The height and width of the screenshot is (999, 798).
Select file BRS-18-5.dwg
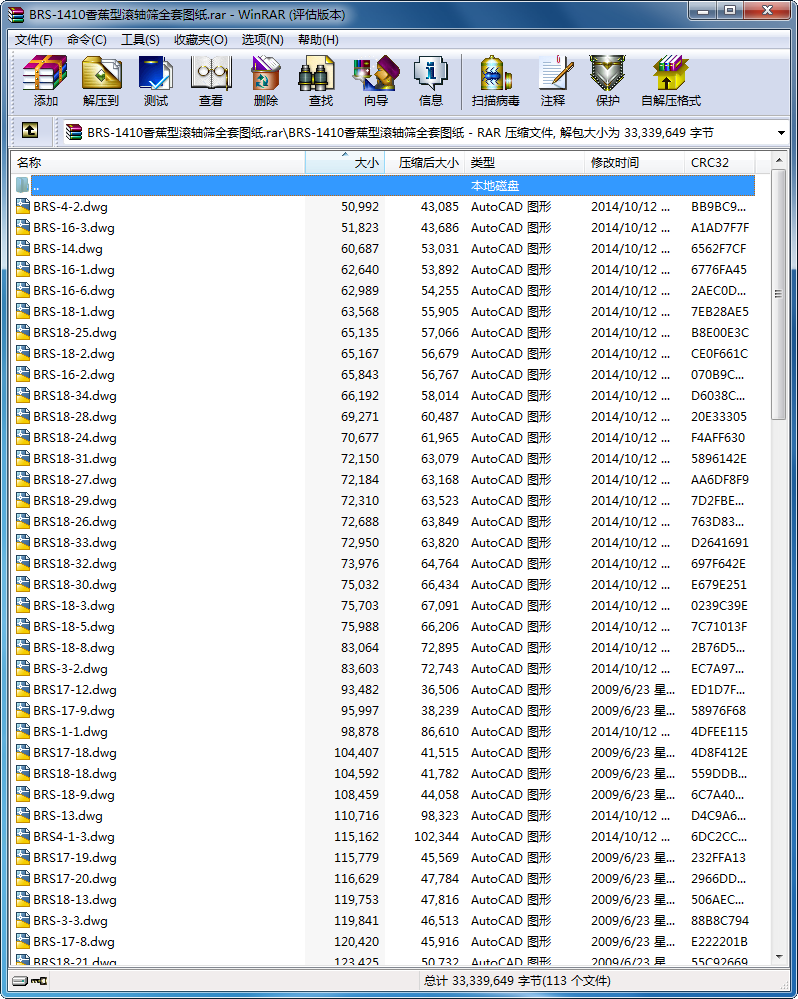point(75,626)
